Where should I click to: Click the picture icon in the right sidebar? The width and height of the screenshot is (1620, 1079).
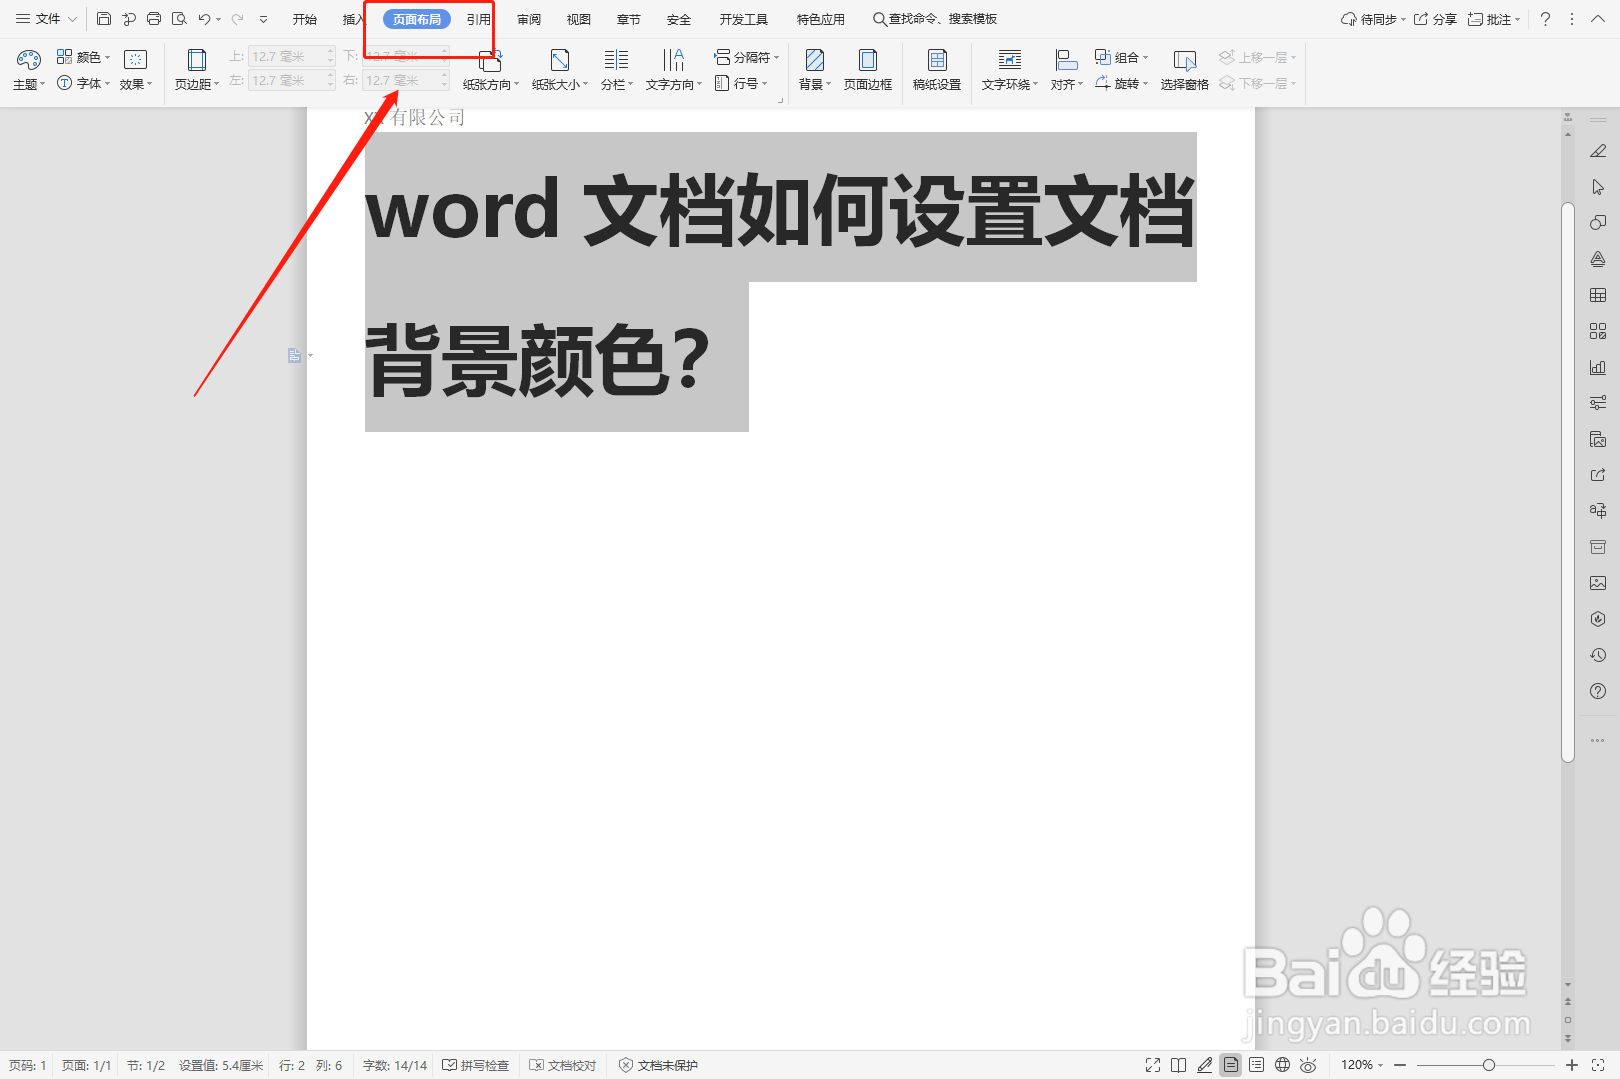click(1598, 583)
